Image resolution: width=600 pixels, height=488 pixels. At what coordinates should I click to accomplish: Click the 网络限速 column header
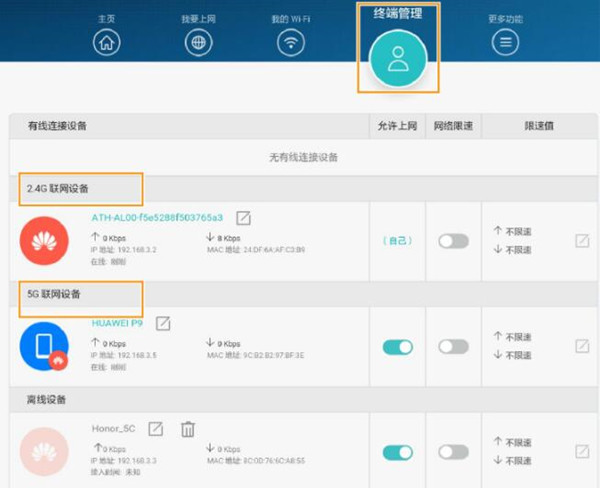pyautogui.click(x=453, y=126)
